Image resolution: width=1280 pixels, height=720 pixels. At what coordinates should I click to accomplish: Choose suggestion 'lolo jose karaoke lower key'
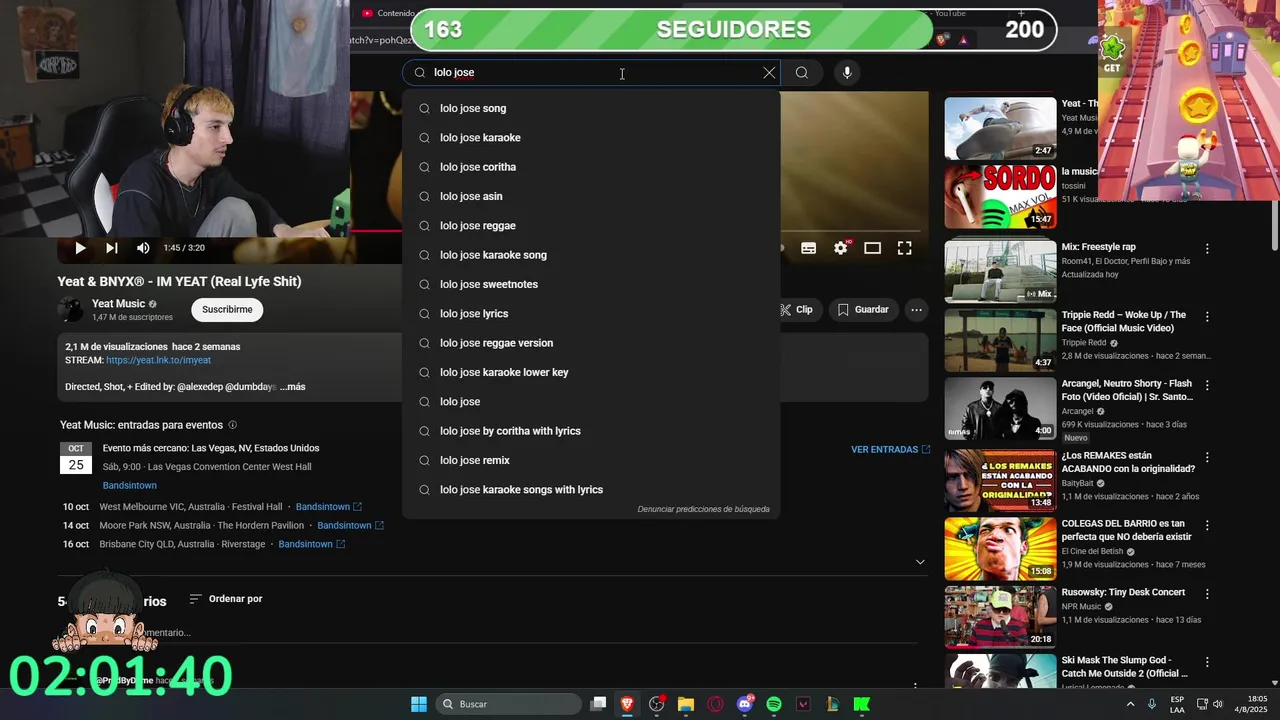point(590,372)
